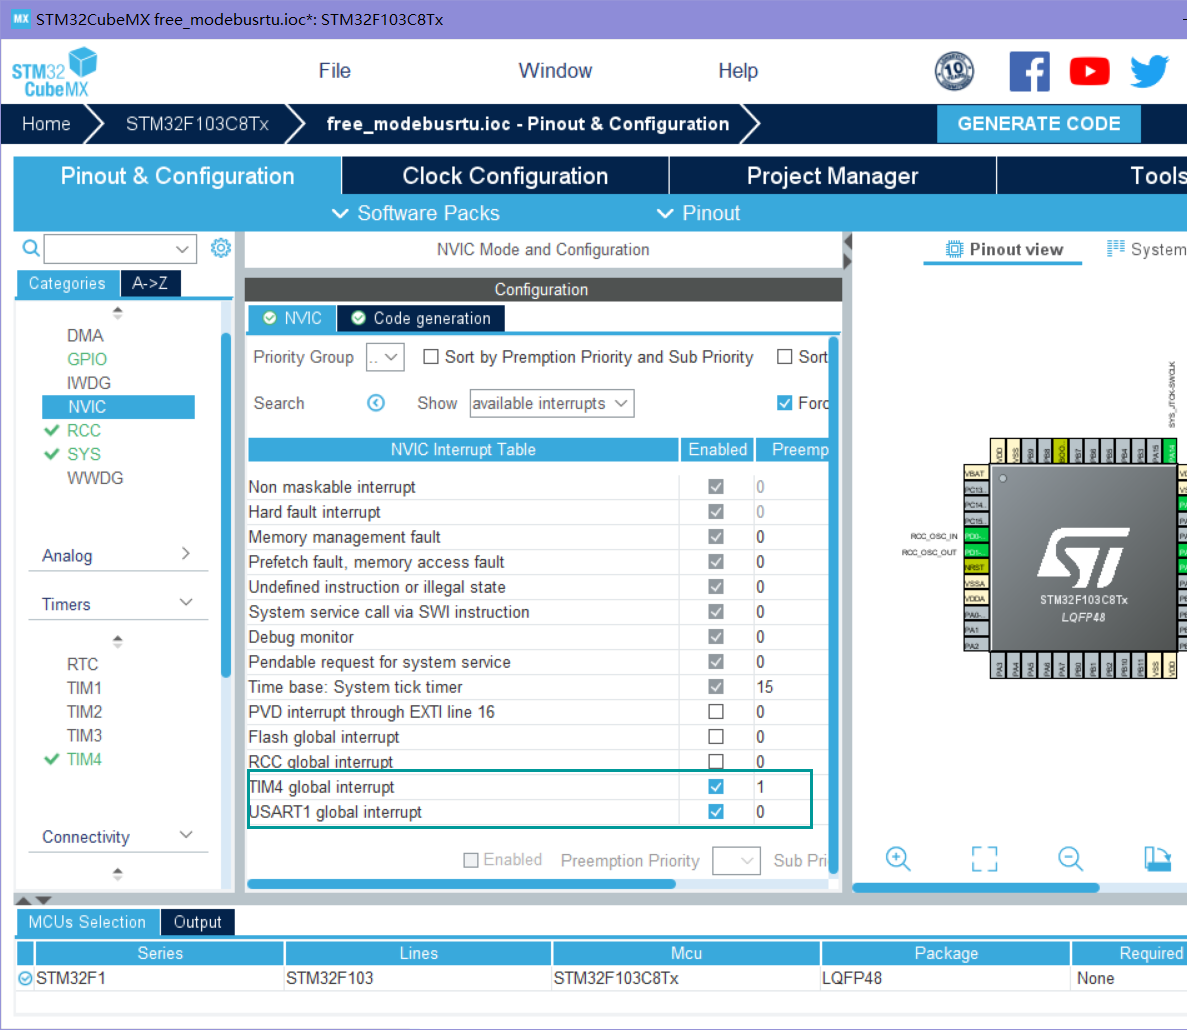Switch to Code generation tab
Screen dimensions: 1187x1030
click(421, 318)
